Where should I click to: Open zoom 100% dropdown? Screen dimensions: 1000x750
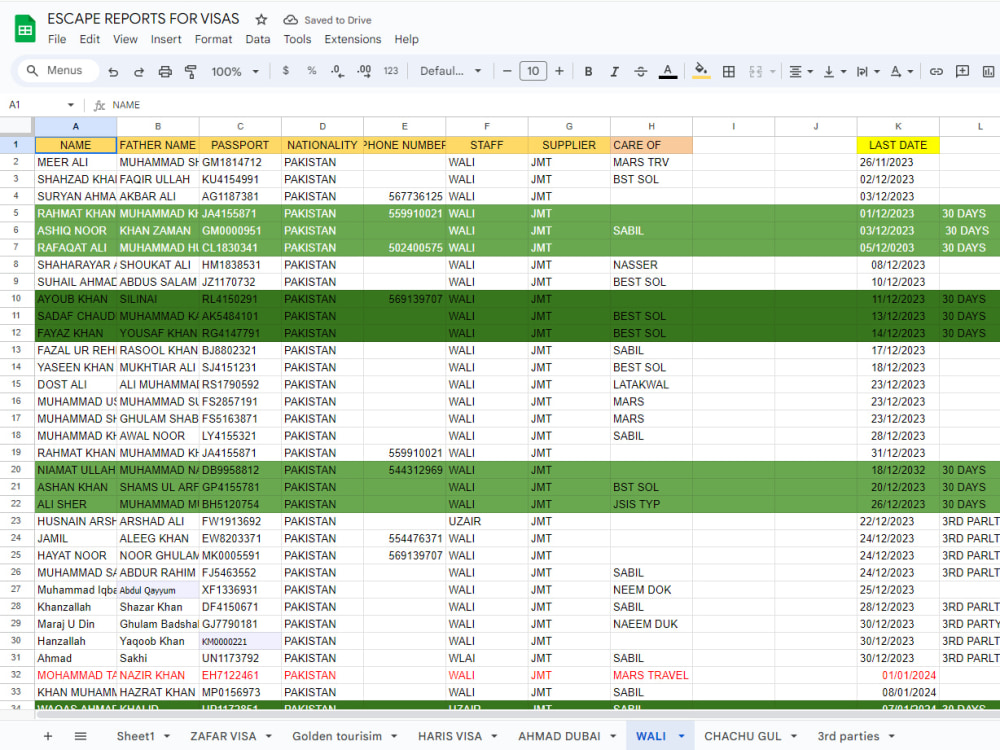coord(235,71)
